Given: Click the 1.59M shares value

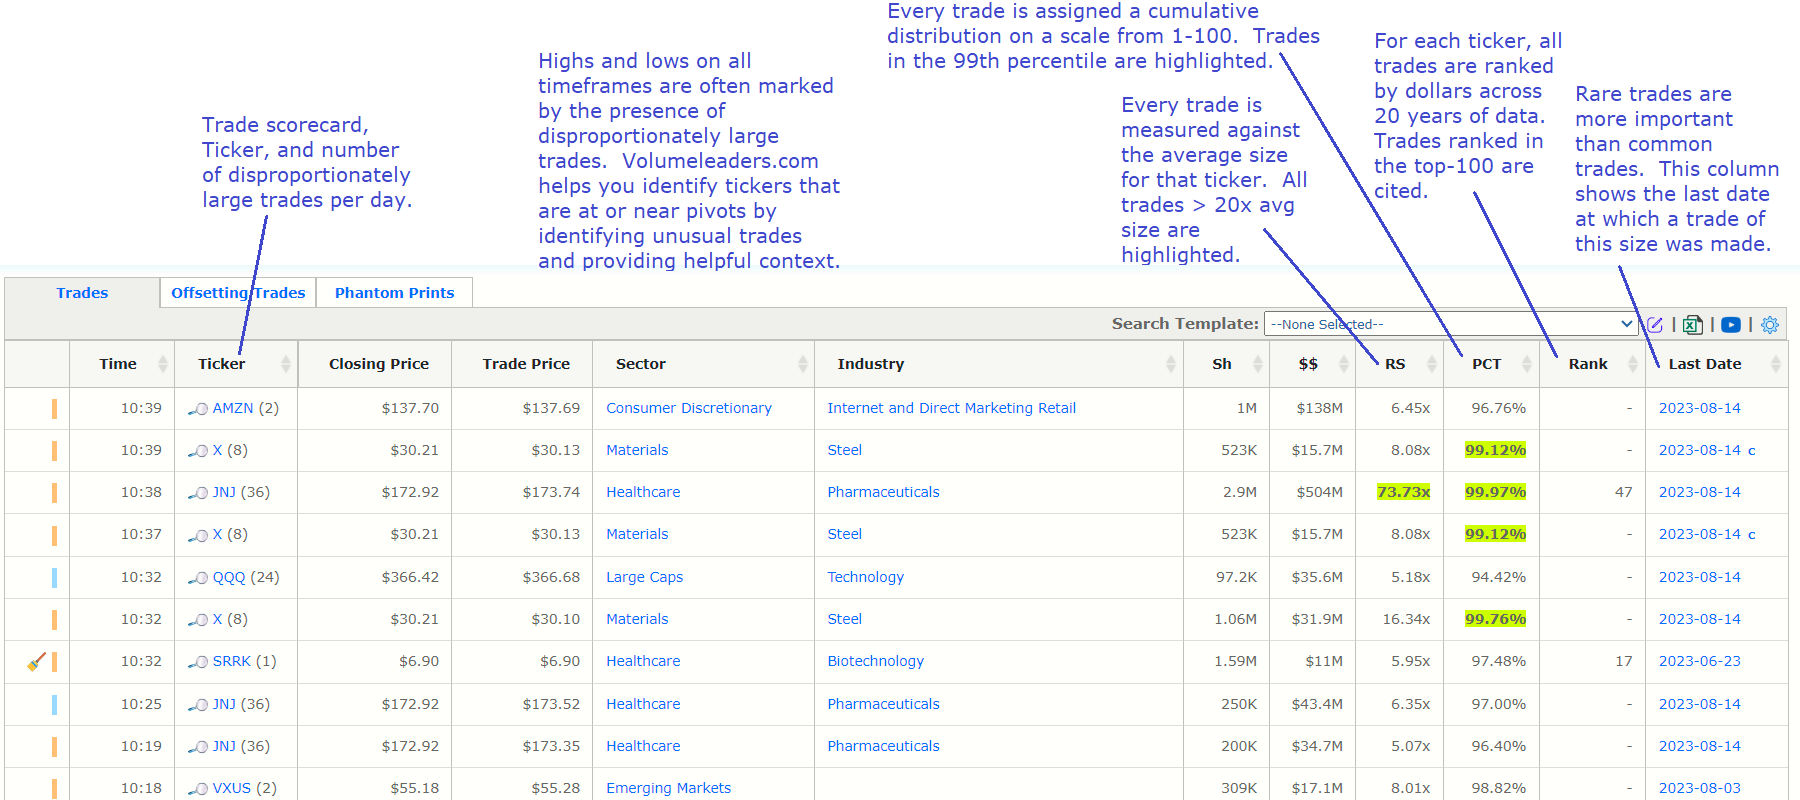Looking at the screenshot, I should point(1236,661).
